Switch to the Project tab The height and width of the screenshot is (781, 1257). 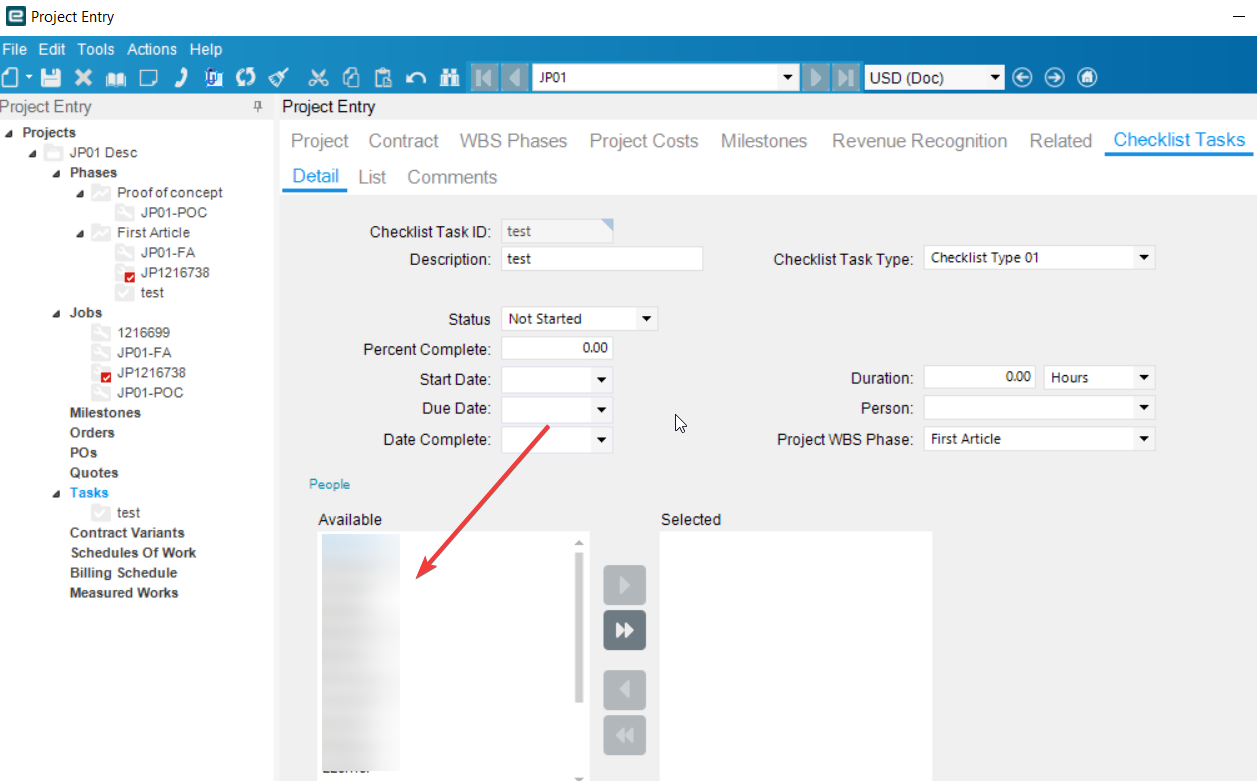coord(320,141)
